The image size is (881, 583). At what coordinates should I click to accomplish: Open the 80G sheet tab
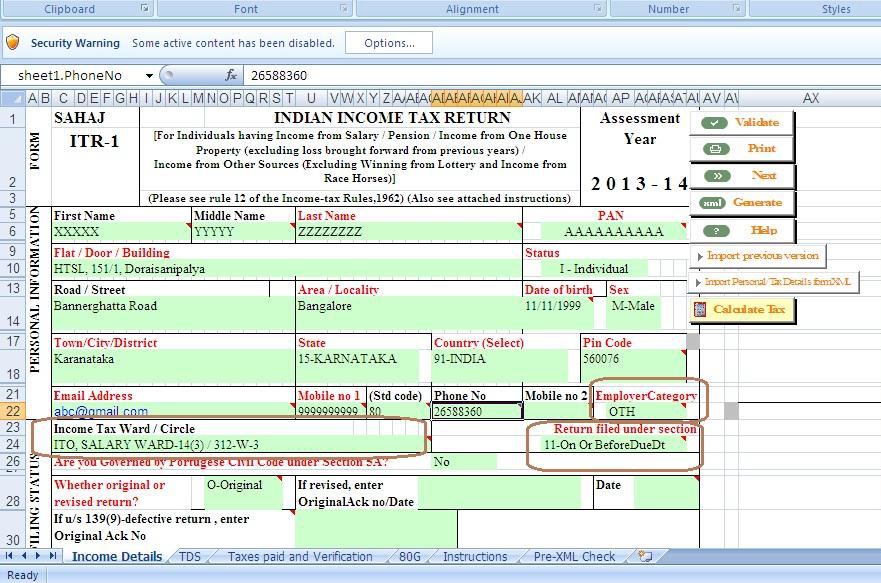(x=408, y=556)
